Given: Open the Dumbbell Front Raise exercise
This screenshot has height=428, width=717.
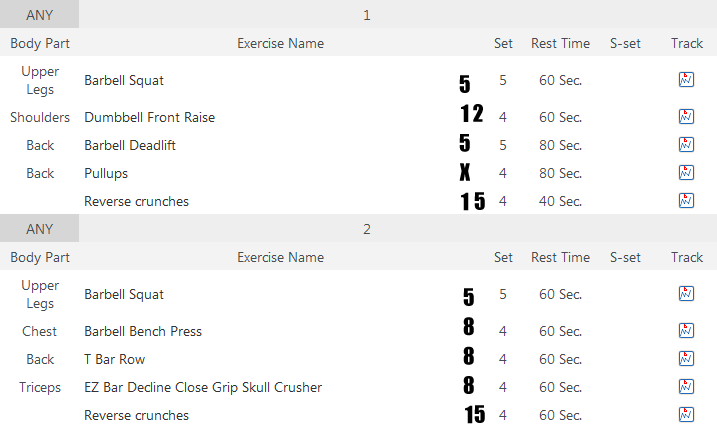Looking at the screenshot, I should point(149,117).
